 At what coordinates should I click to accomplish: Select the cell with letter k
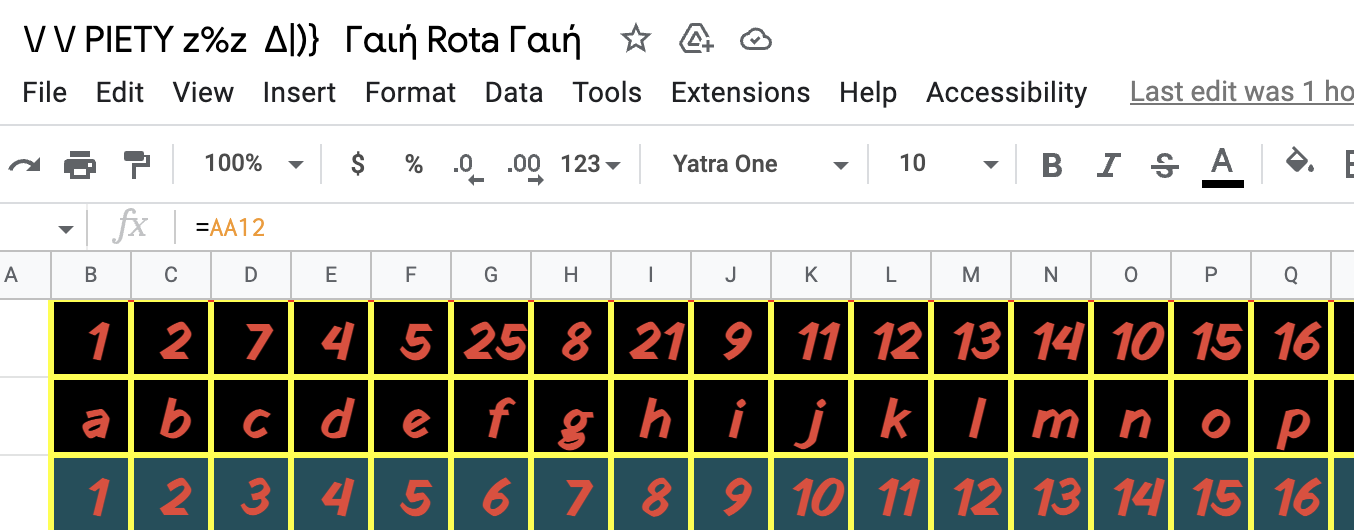(891, 417)
